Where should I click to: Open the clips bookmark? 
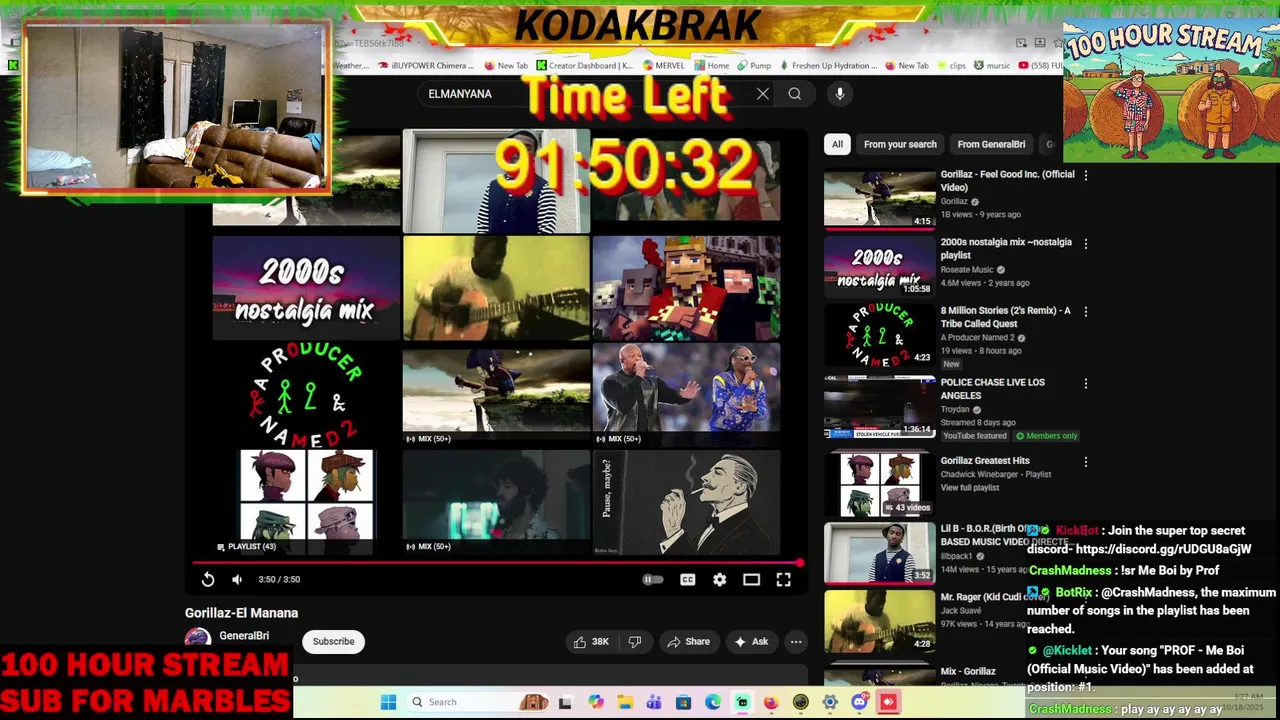(951, 66)
